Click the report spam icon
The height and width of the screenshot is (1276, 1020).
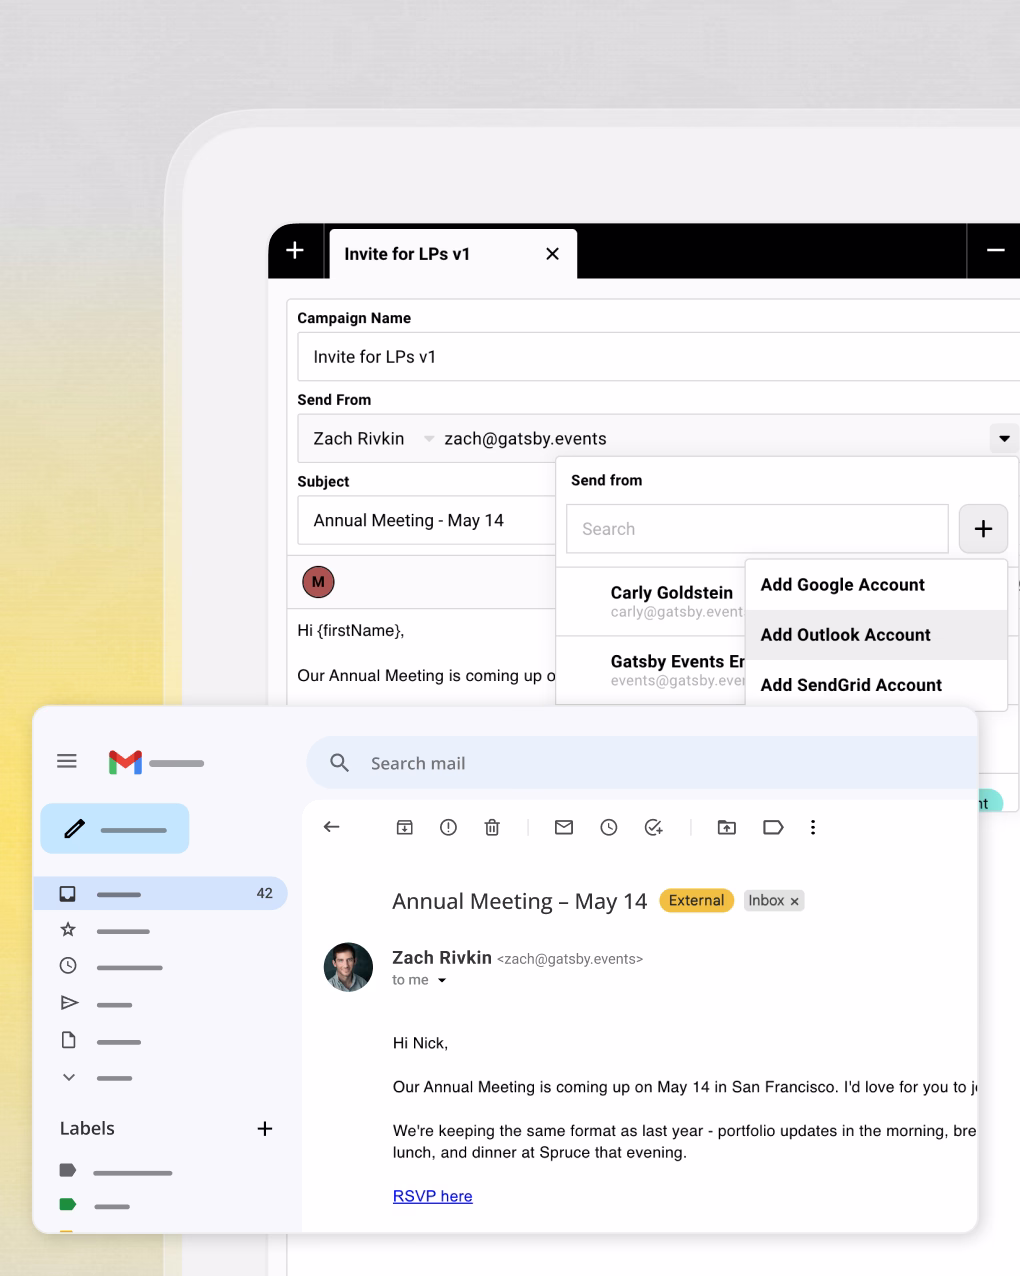[x=448, y=827]
